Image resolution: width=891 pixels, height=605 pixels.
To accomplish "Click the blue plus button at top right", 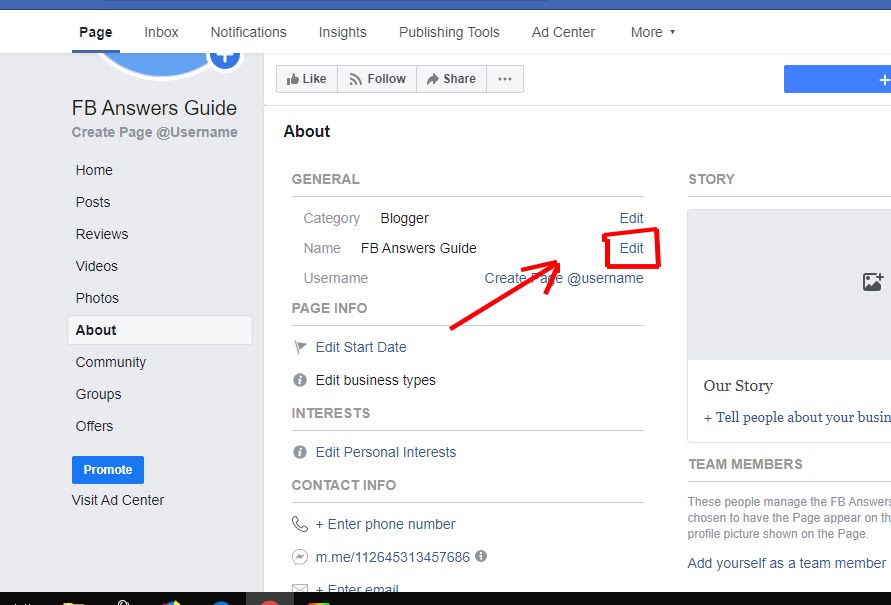I will click(x=838, y=79).
